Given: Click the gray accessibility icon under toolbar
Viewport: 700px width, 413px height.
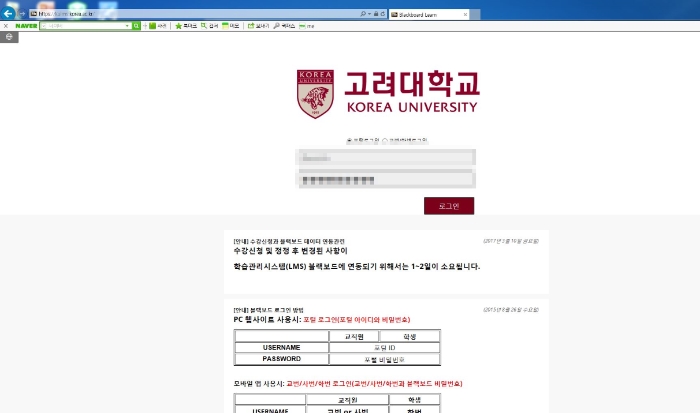Looking at the screenshot, I should 9,37.
